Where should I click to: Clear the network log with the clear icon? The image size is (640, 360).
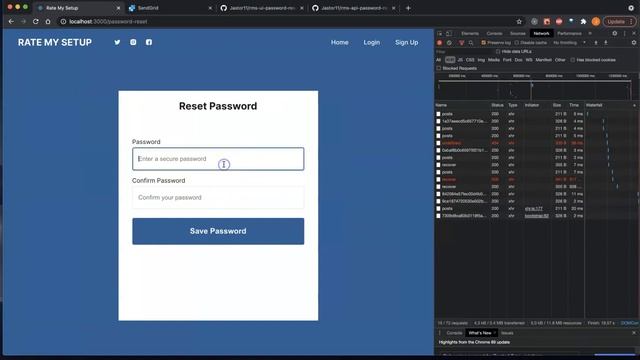(449, 43)
